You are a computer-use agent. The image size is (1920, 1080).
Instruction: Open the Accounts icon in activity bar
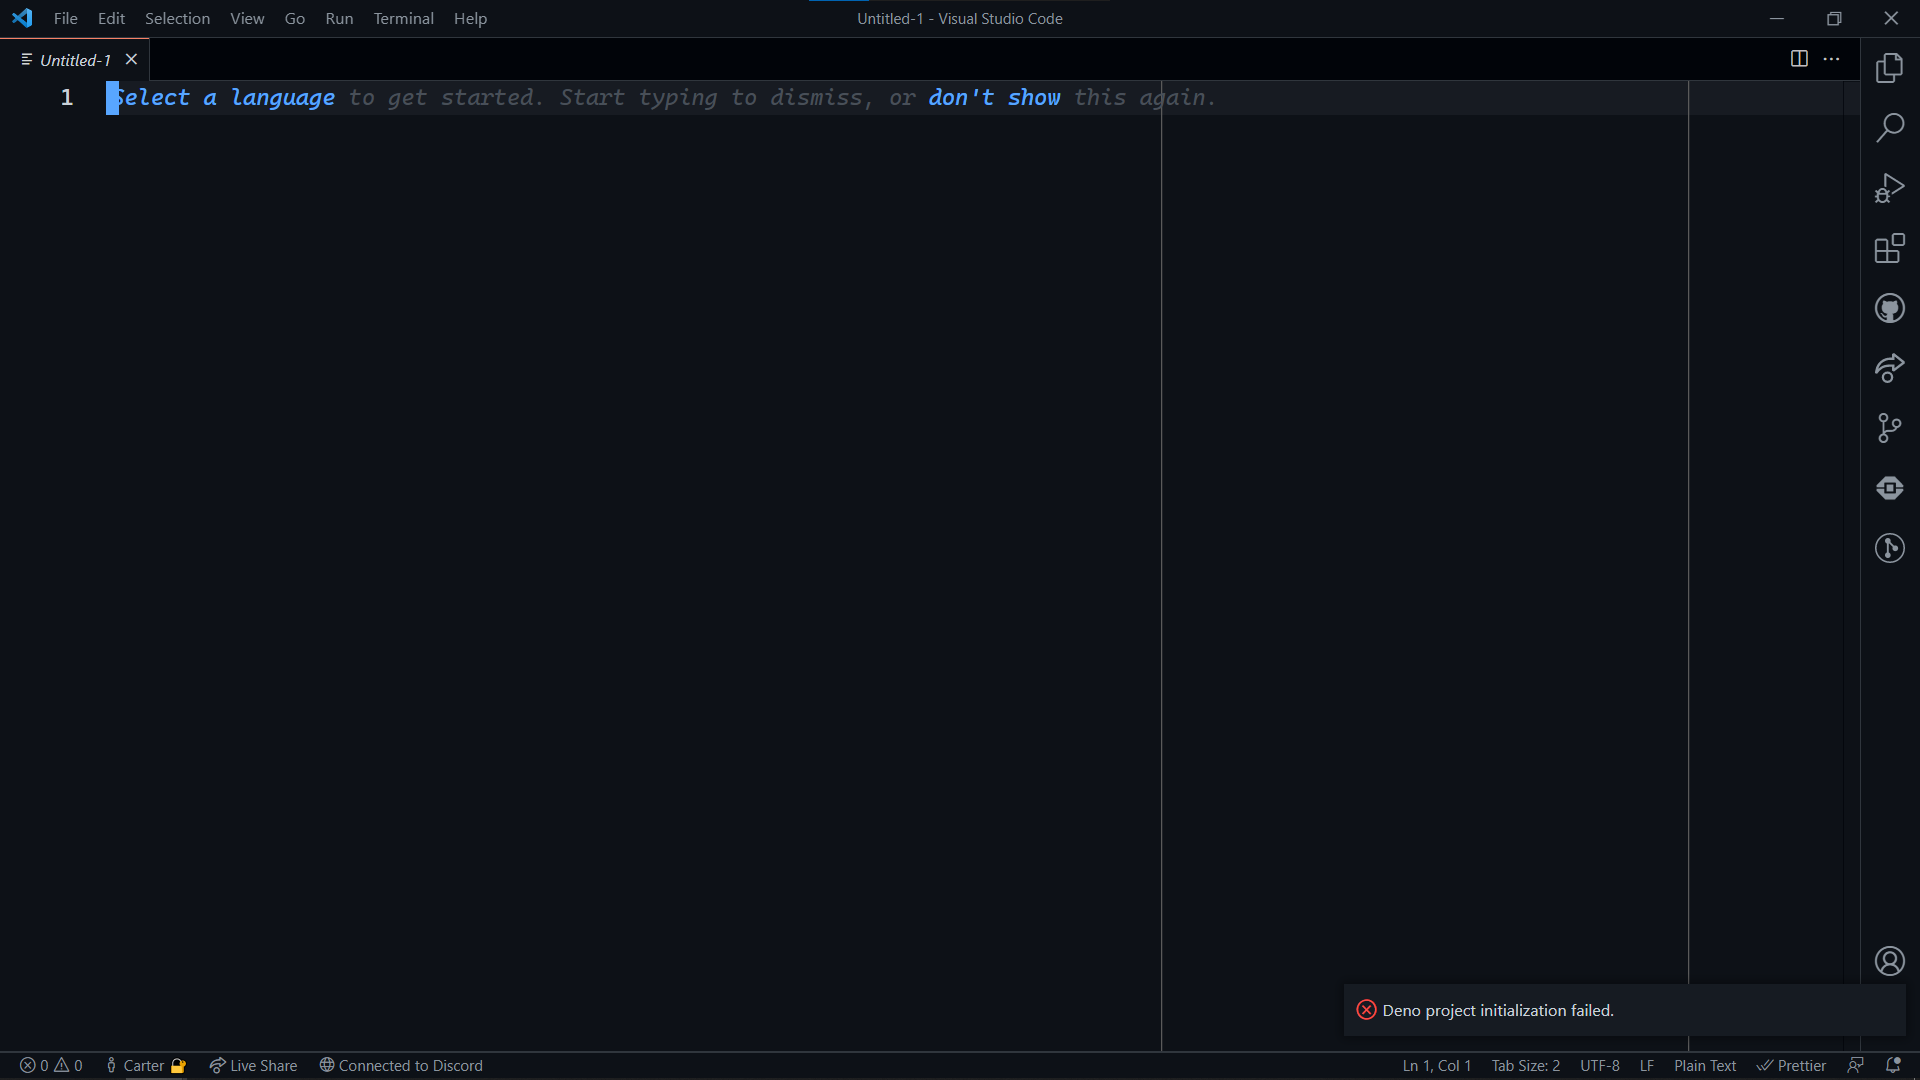[1889, 961]
